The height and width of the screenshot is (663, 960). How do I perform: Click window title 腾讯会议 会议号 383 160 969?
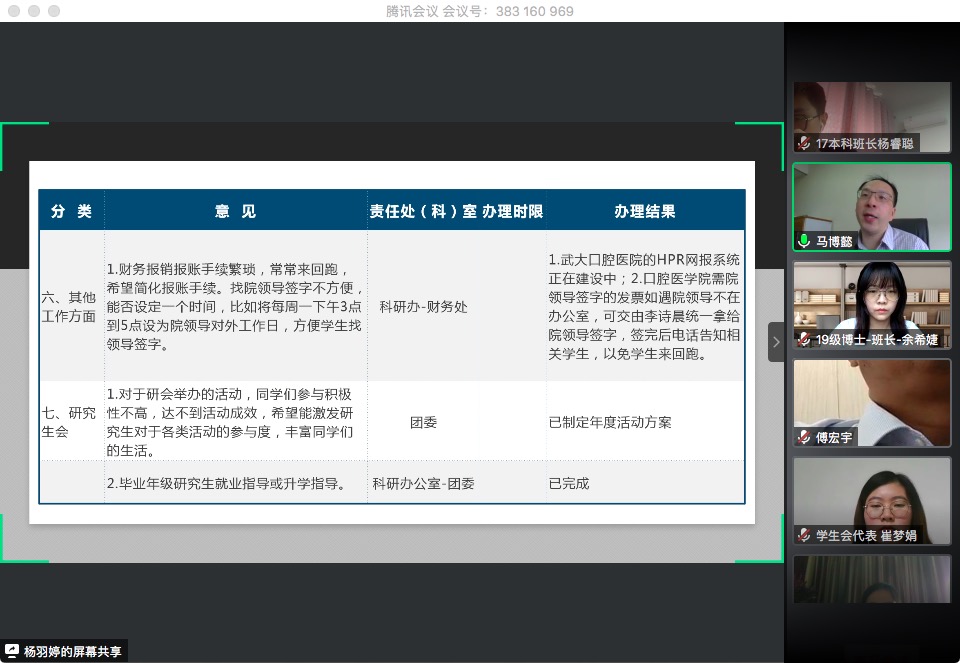click(479, 11)
